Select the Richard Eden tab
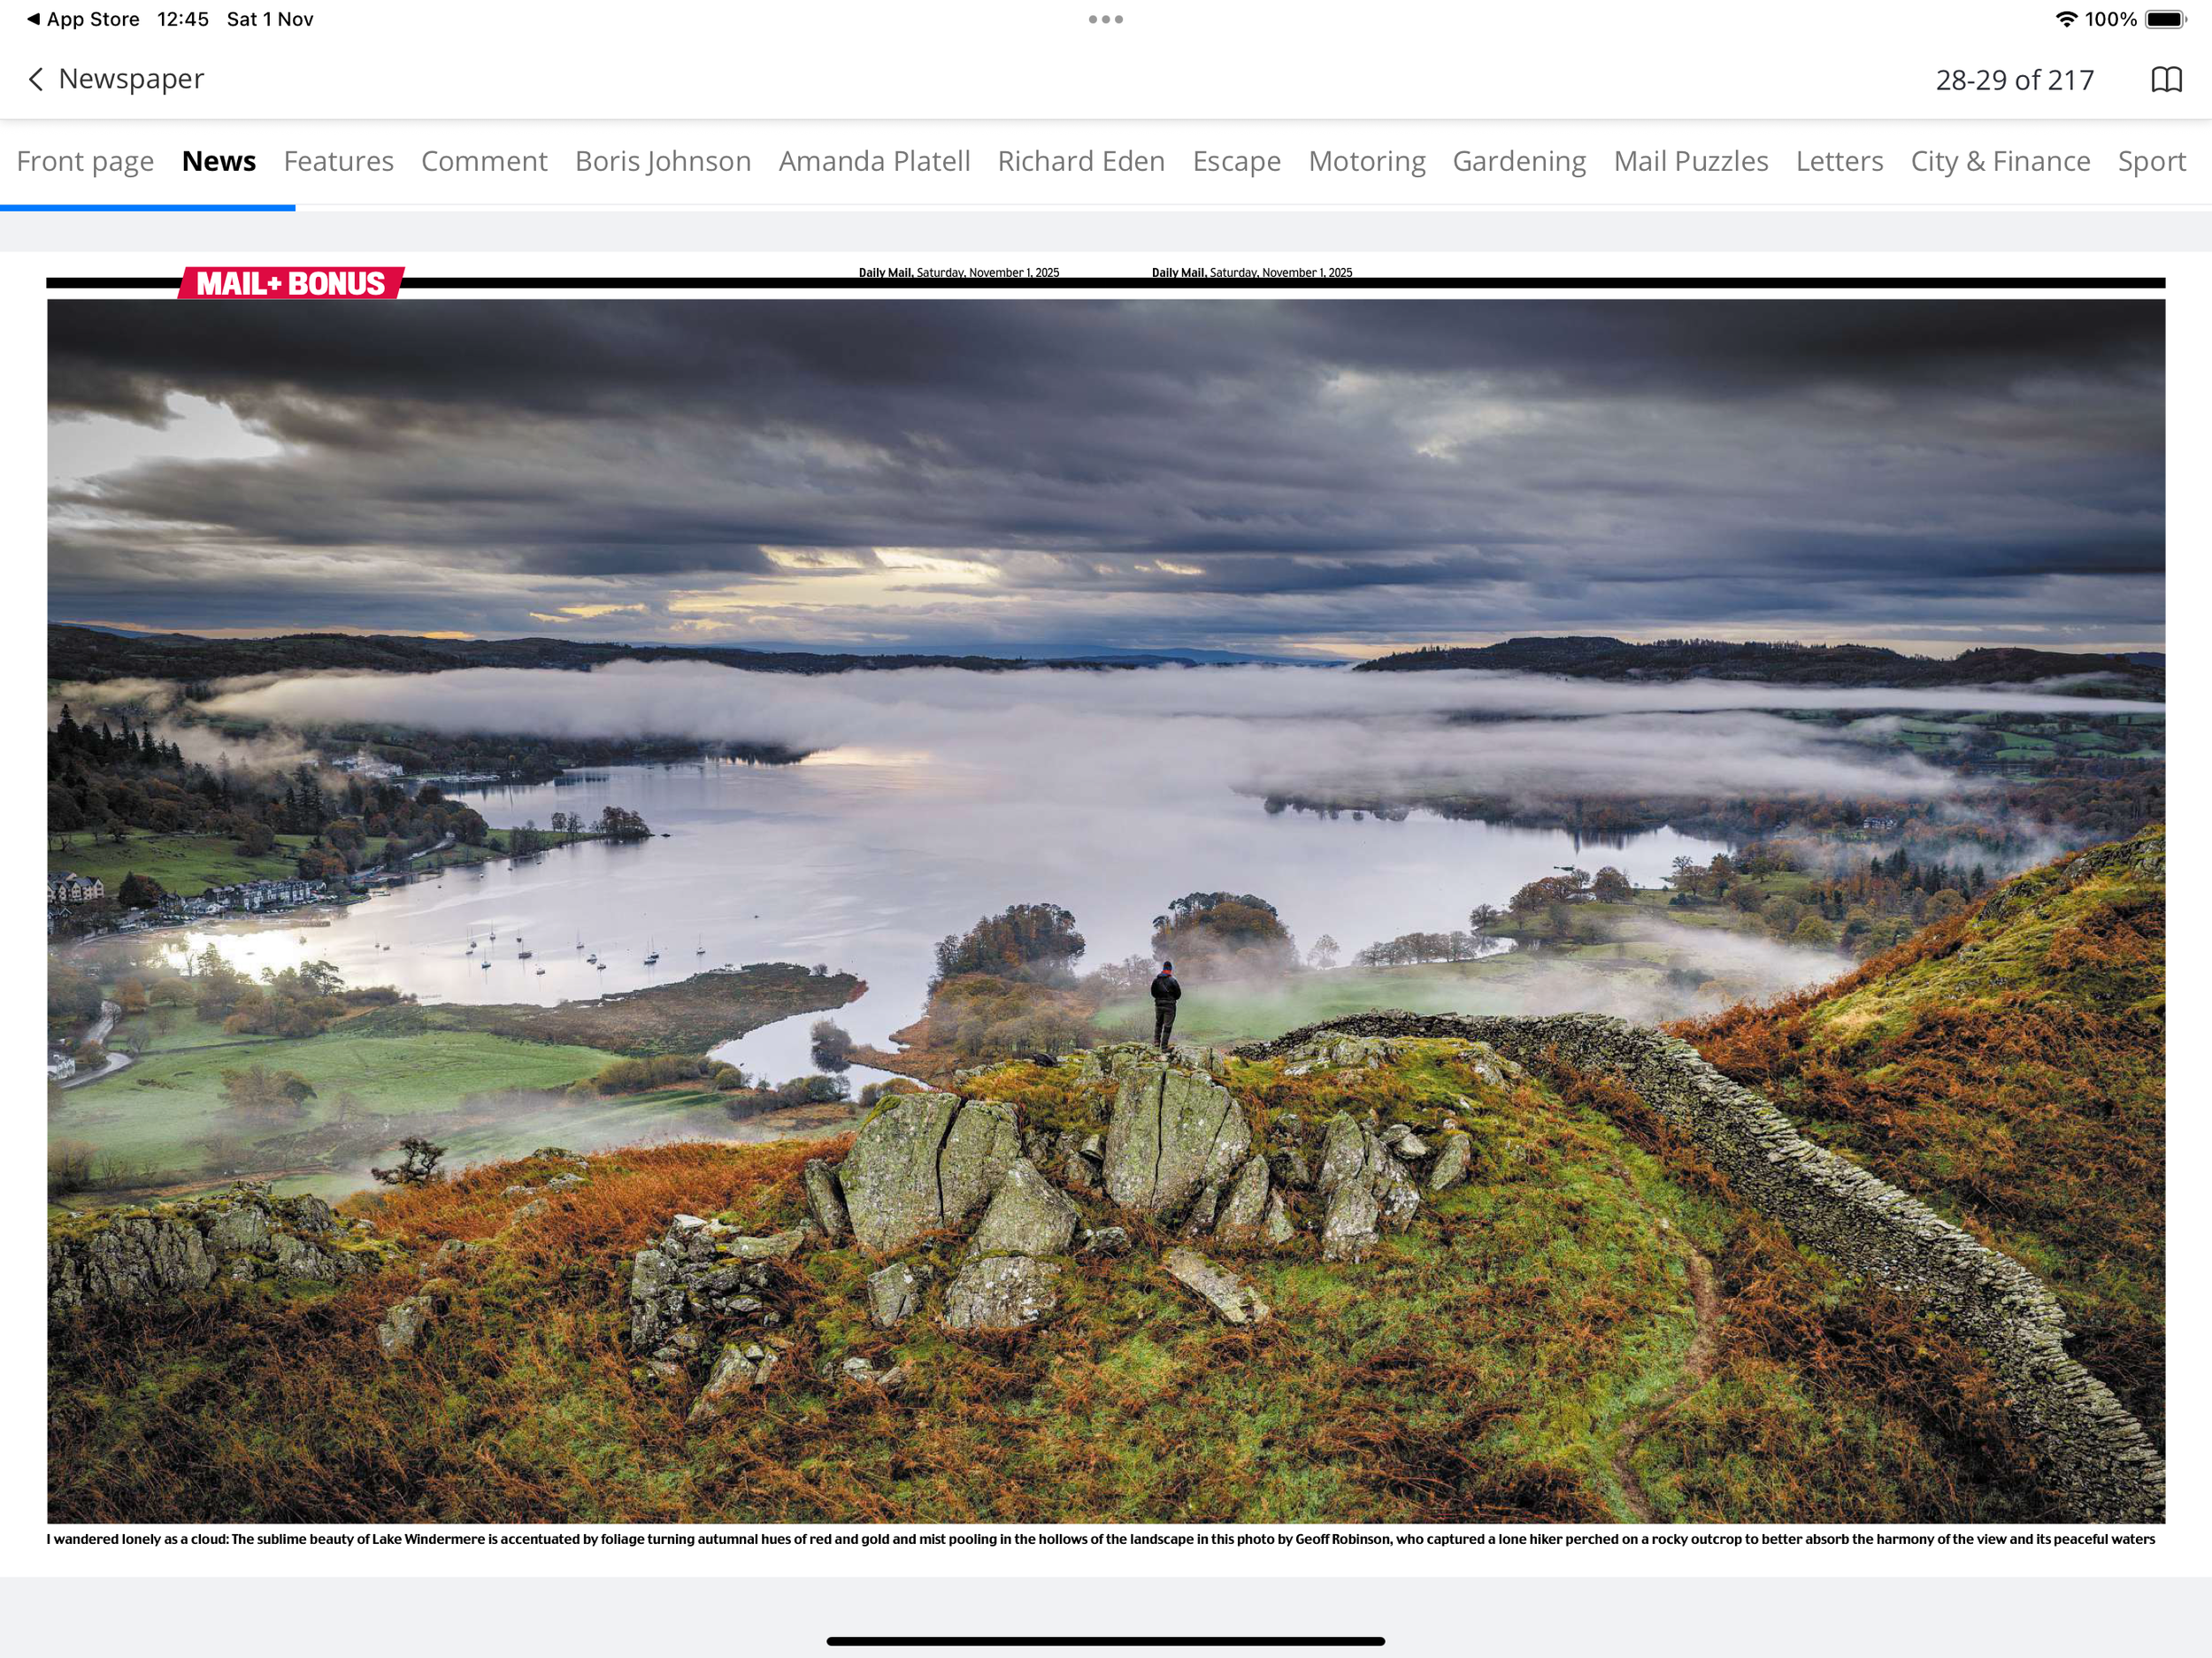 (1081, 161)
